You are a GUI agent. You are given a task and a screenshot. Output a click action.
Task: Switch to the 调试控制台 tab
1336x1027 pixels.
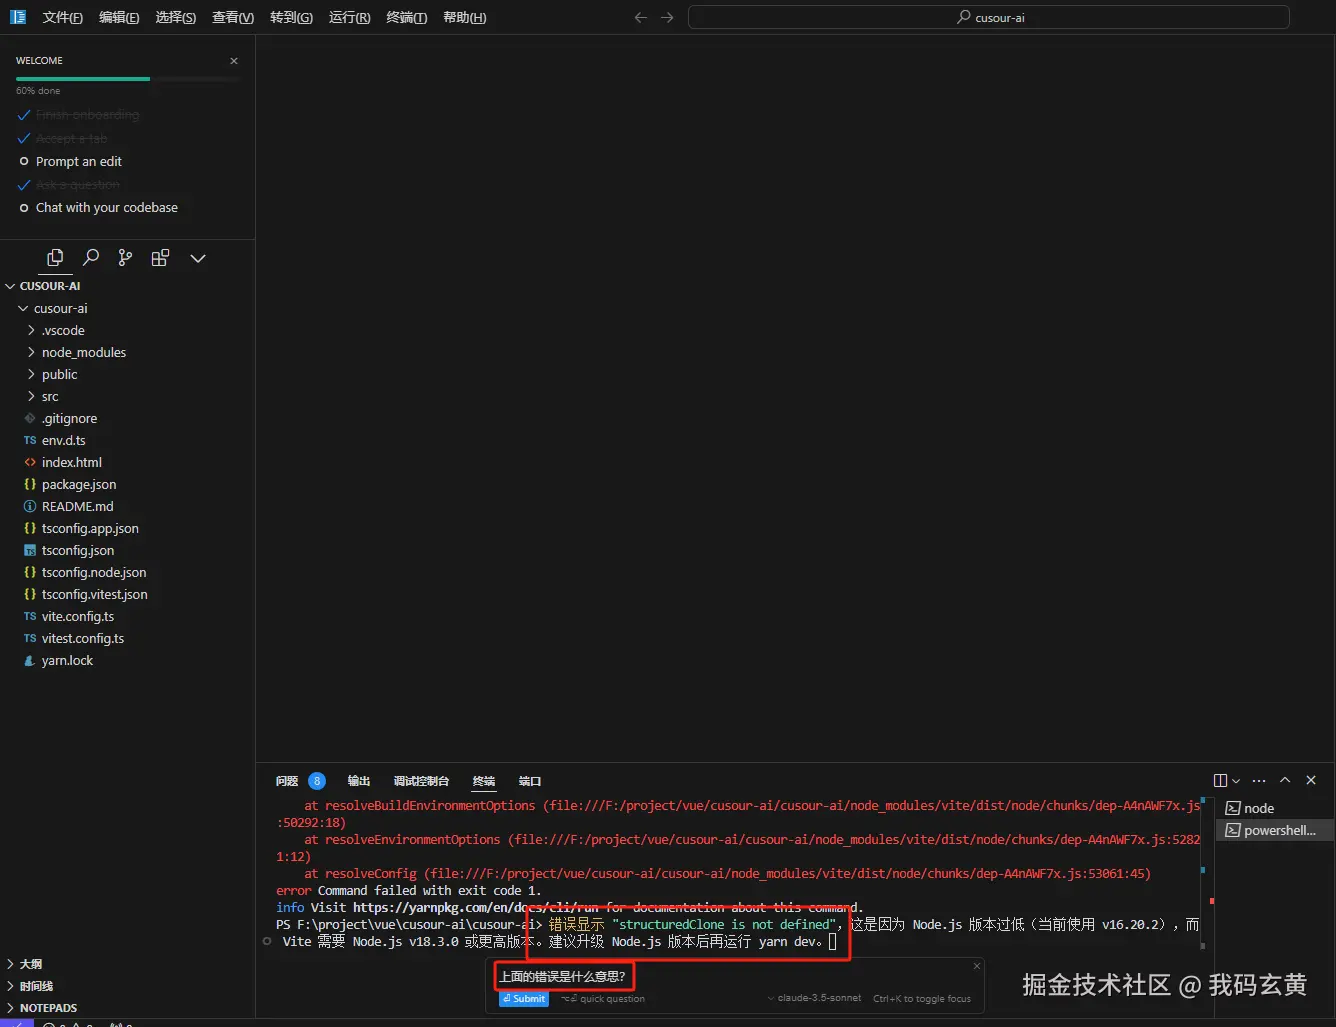[x=421, y=781]
